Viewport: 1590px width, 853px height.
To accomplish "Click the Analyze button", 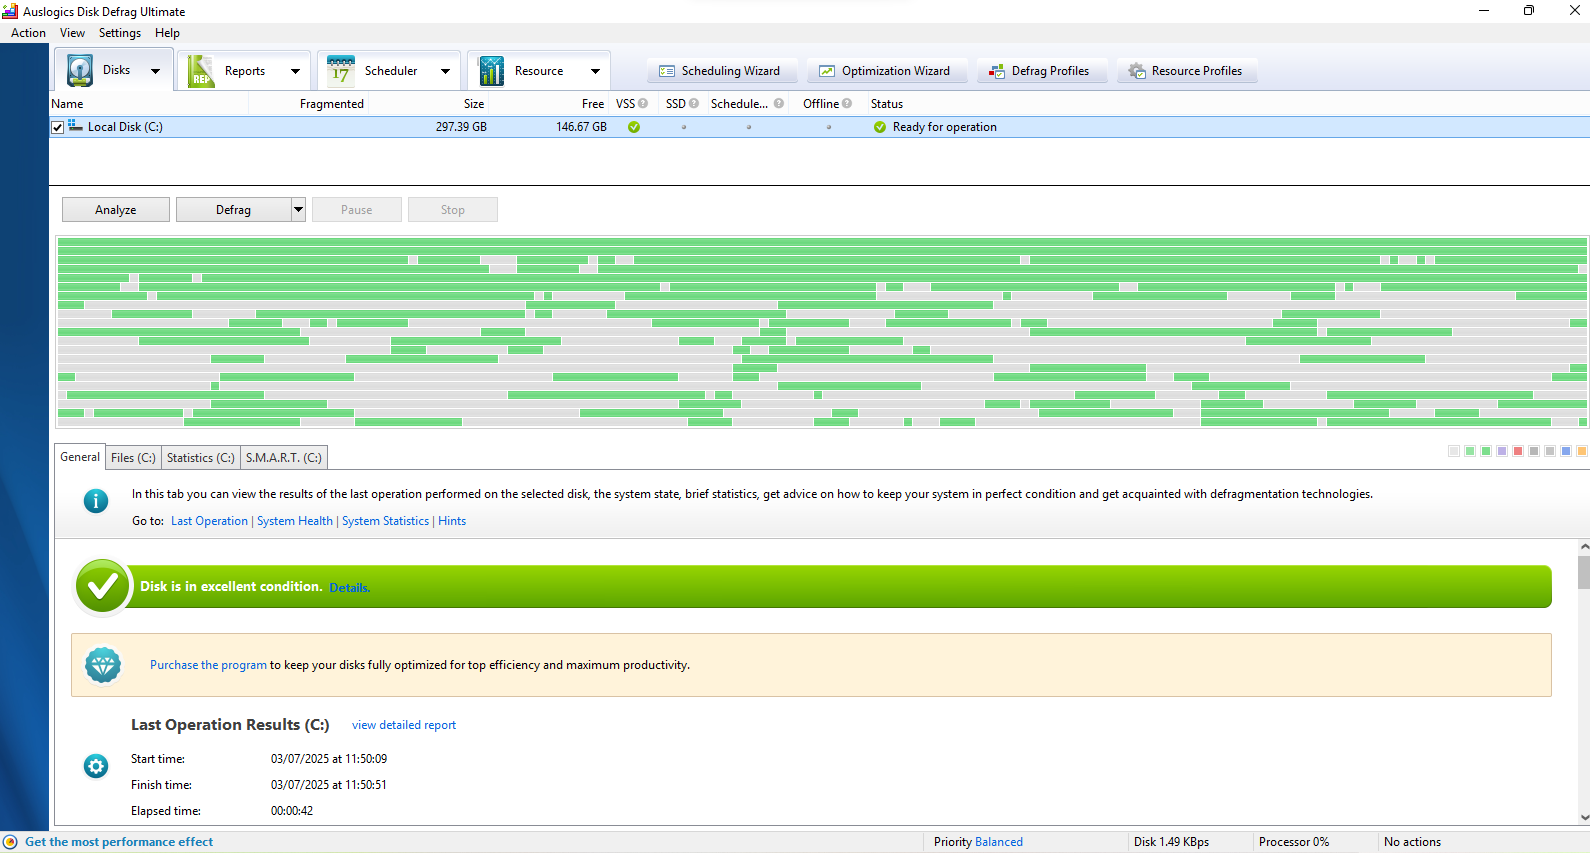I will (116, 209).
